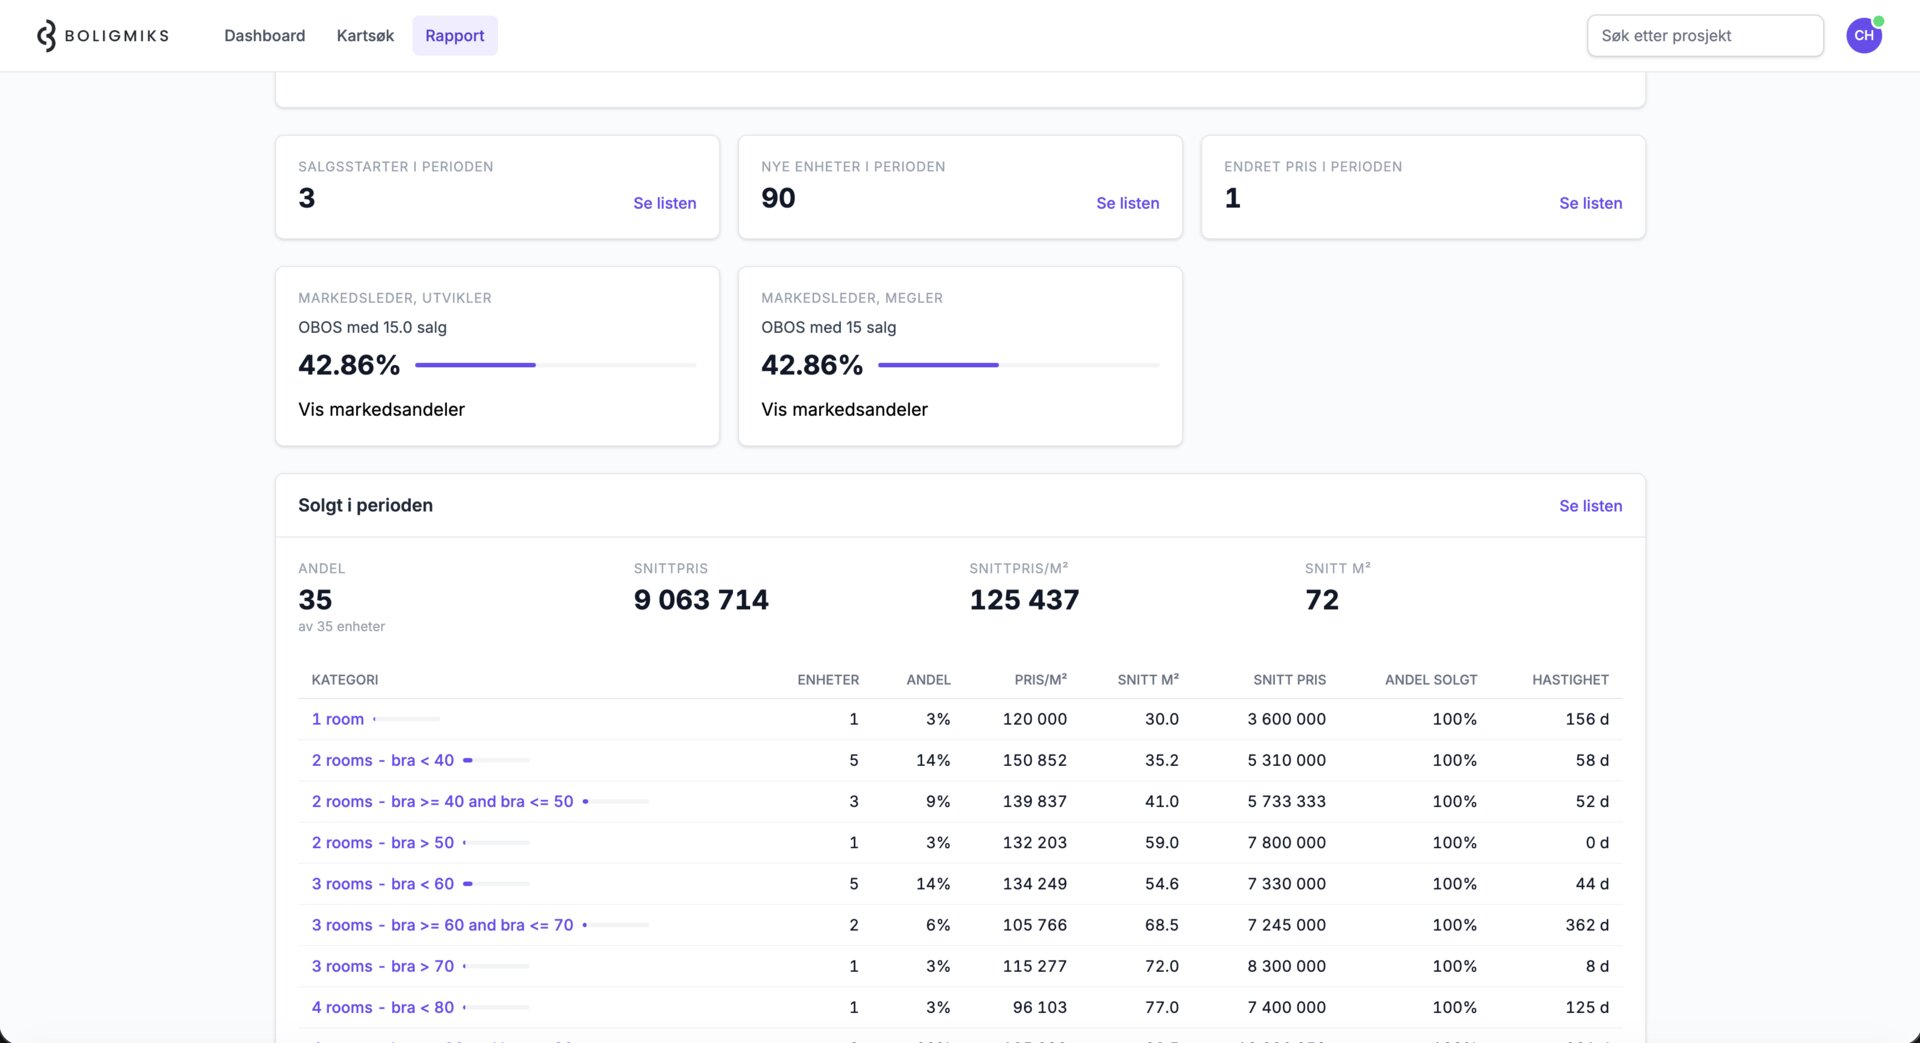Click the 'Hastighet' column header
Image resolution: width=1920 pixels, height=1043 pixels.
point(1570,680)
